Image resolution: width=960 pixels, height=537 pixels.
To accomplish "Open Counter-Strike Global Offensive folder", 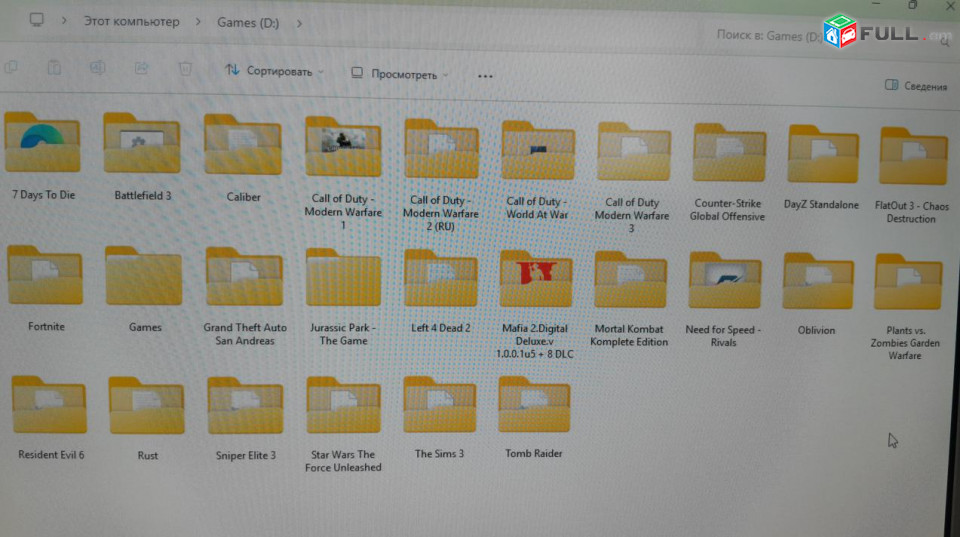I will click(x=729, y=152).
